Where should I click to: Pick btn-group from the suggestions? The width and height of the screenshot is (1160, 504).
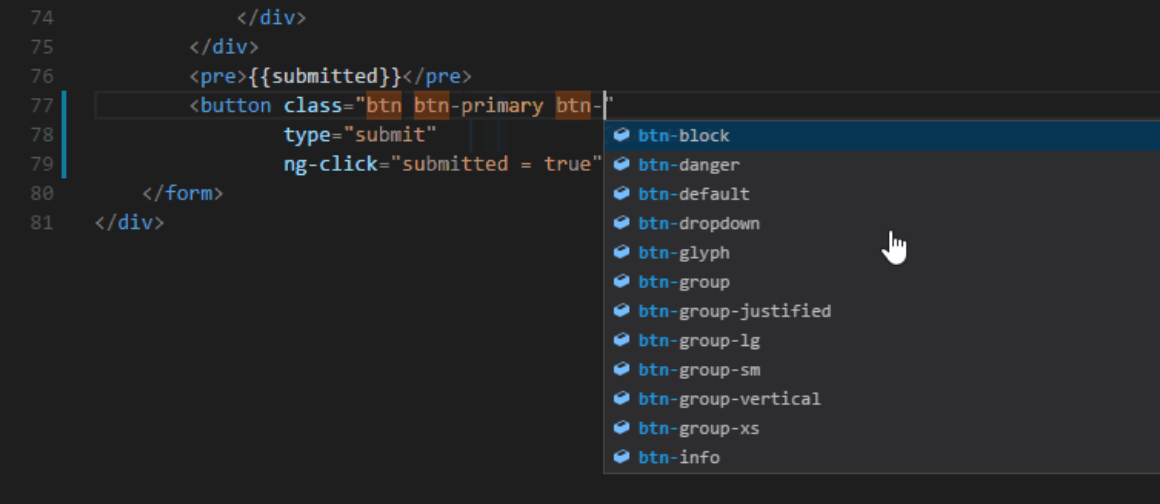(x=684, y=282)
